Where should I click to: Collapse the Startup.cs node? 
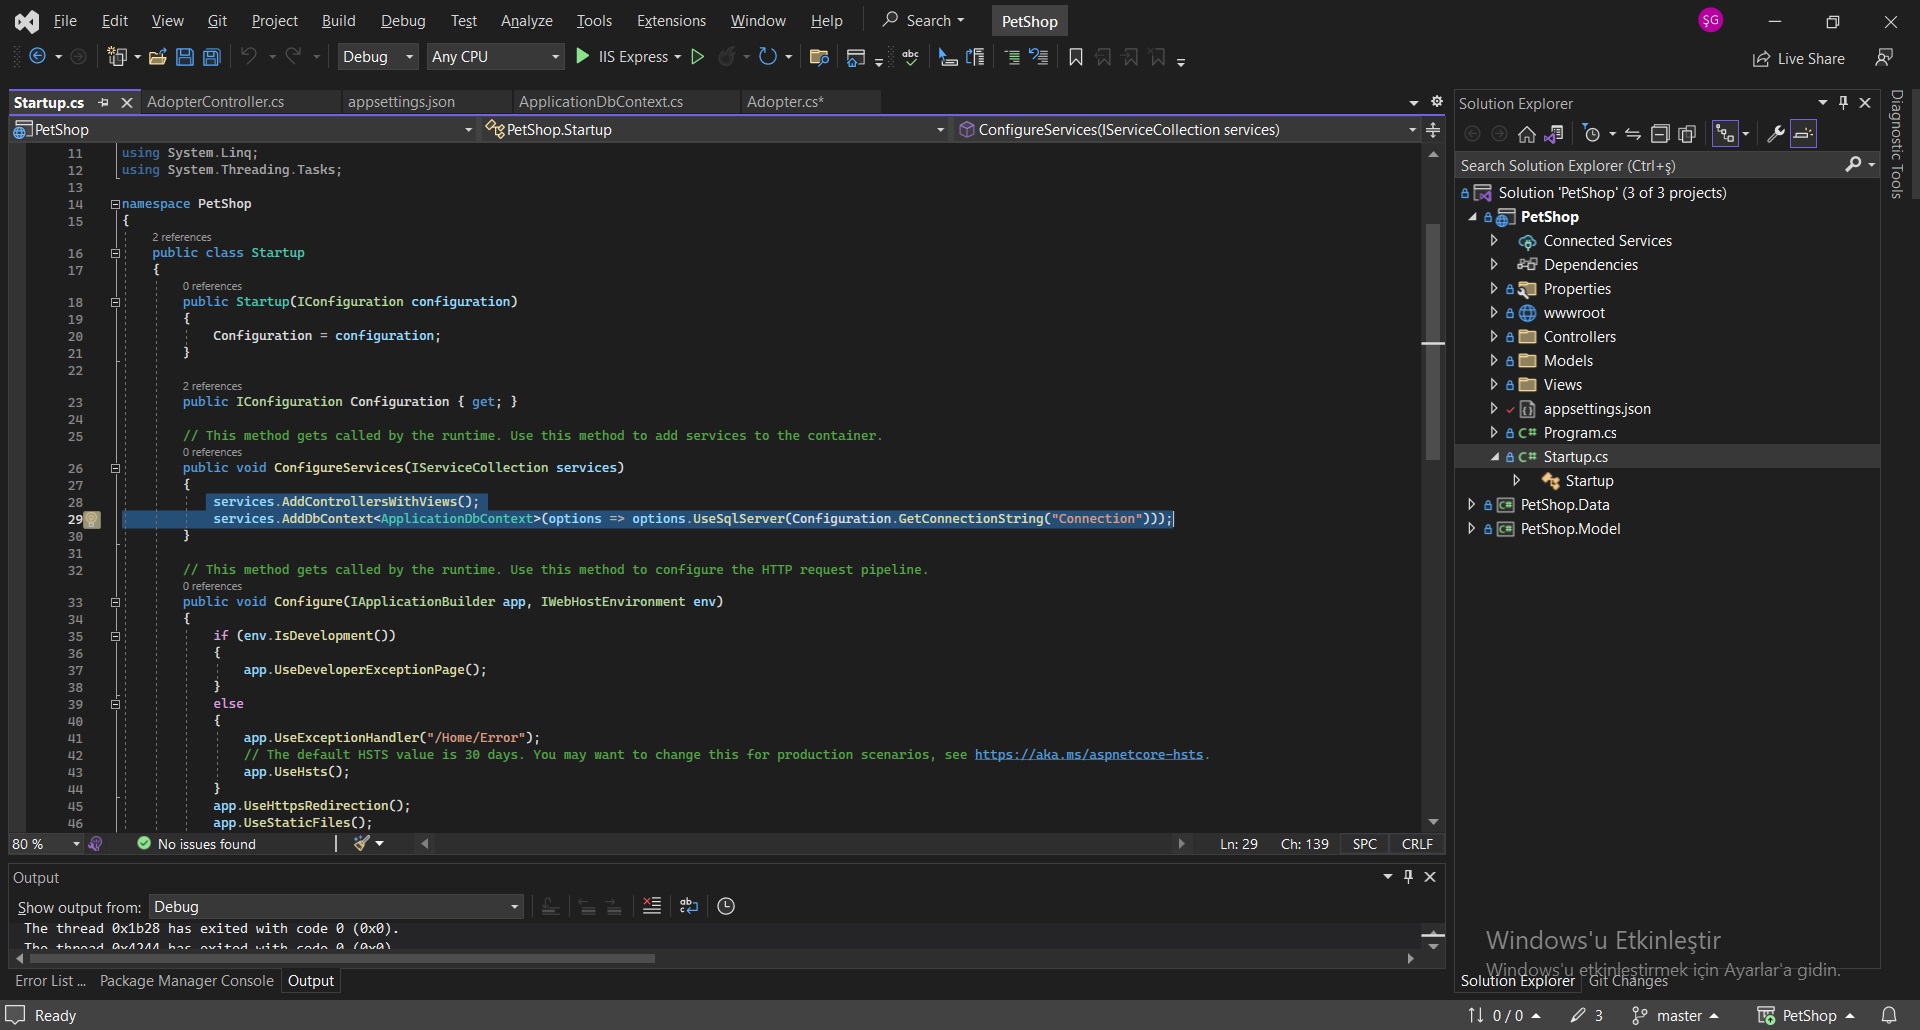[1494, 457]
